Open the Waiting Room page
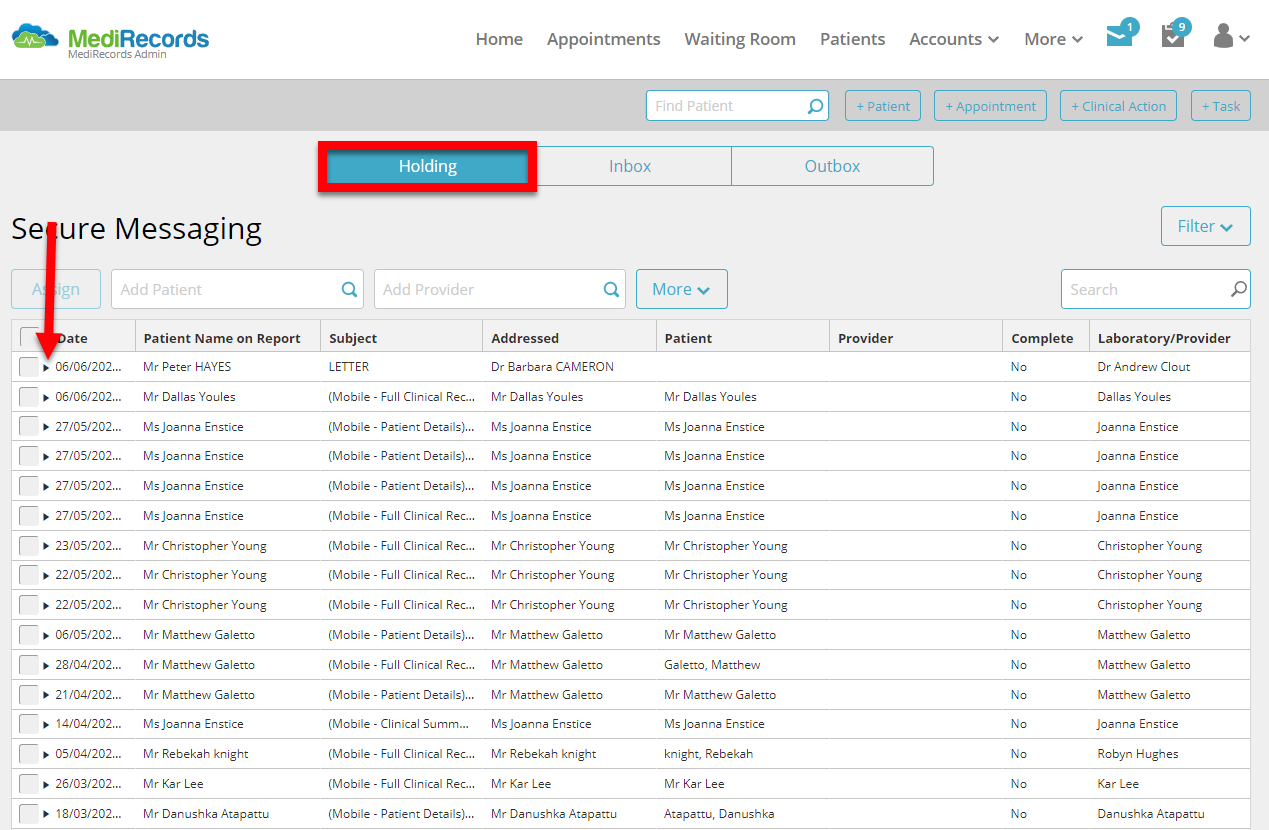The width and height of the screenshot is (1269, 830). [740, 39]
